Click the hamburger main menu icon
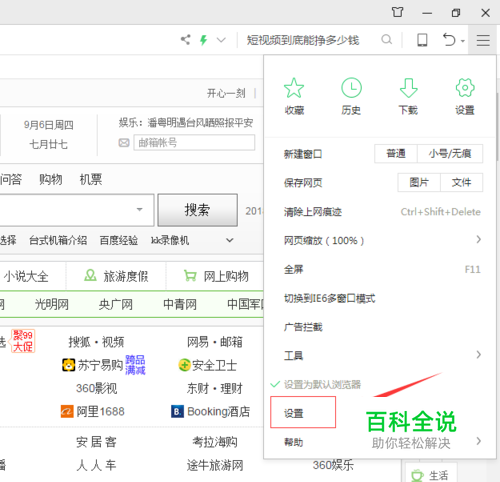500x482 pixels. pos(483,40)
